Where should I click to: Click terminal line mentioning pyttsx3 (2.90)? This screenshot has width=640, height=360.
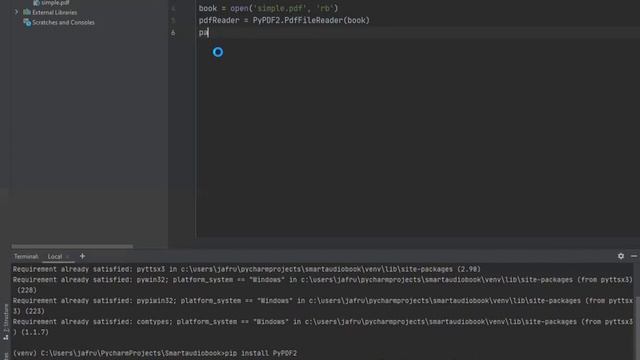[x=247, y=269]
